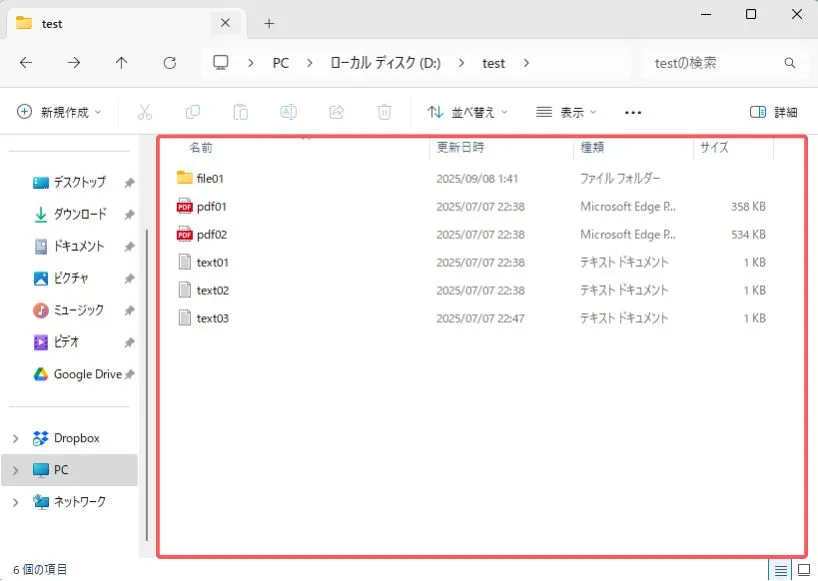Image resolution: width=818 pixels, height=581 pixels.
Task: Switch to large thumbnails view in status bar
Action: [803, 569]
